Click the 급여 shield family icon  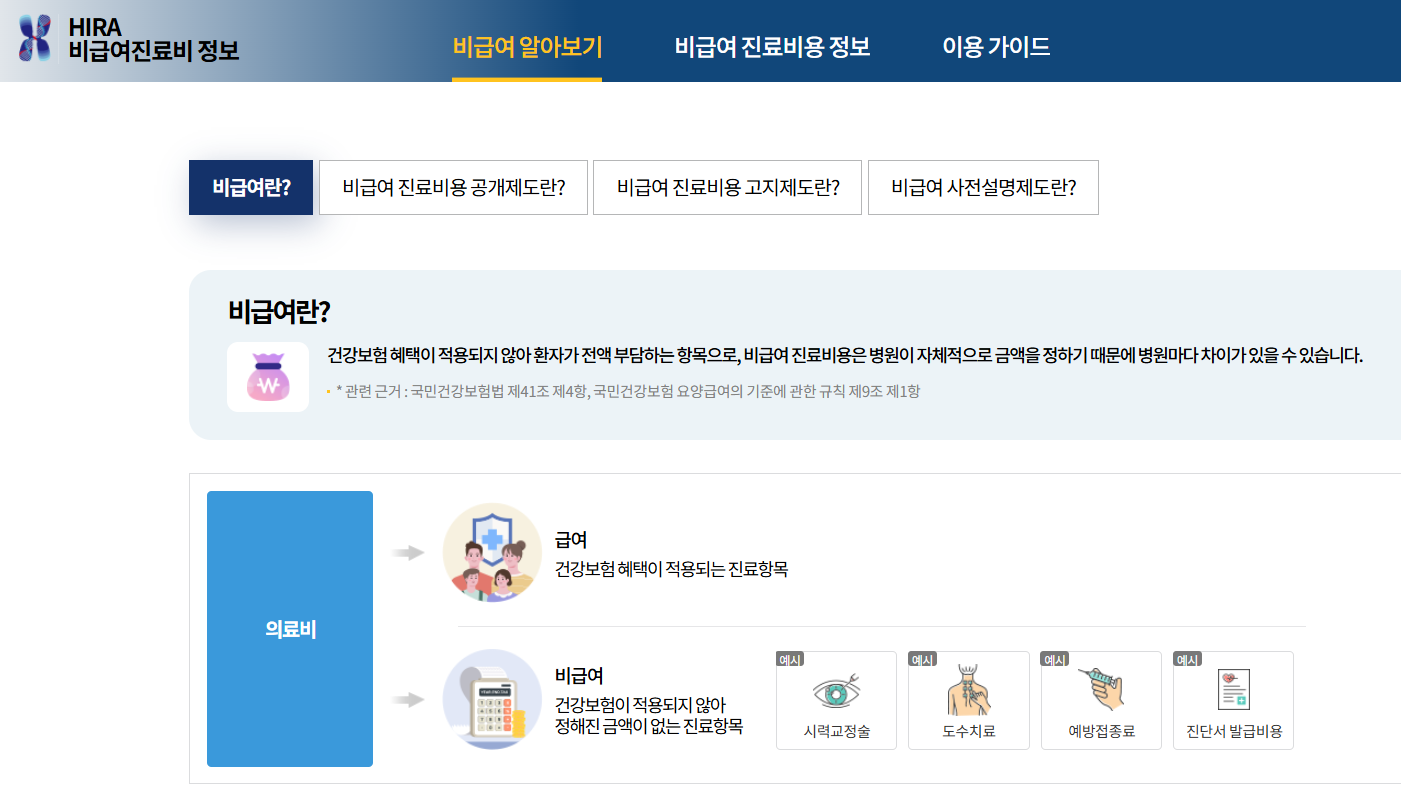pos(491,551)
